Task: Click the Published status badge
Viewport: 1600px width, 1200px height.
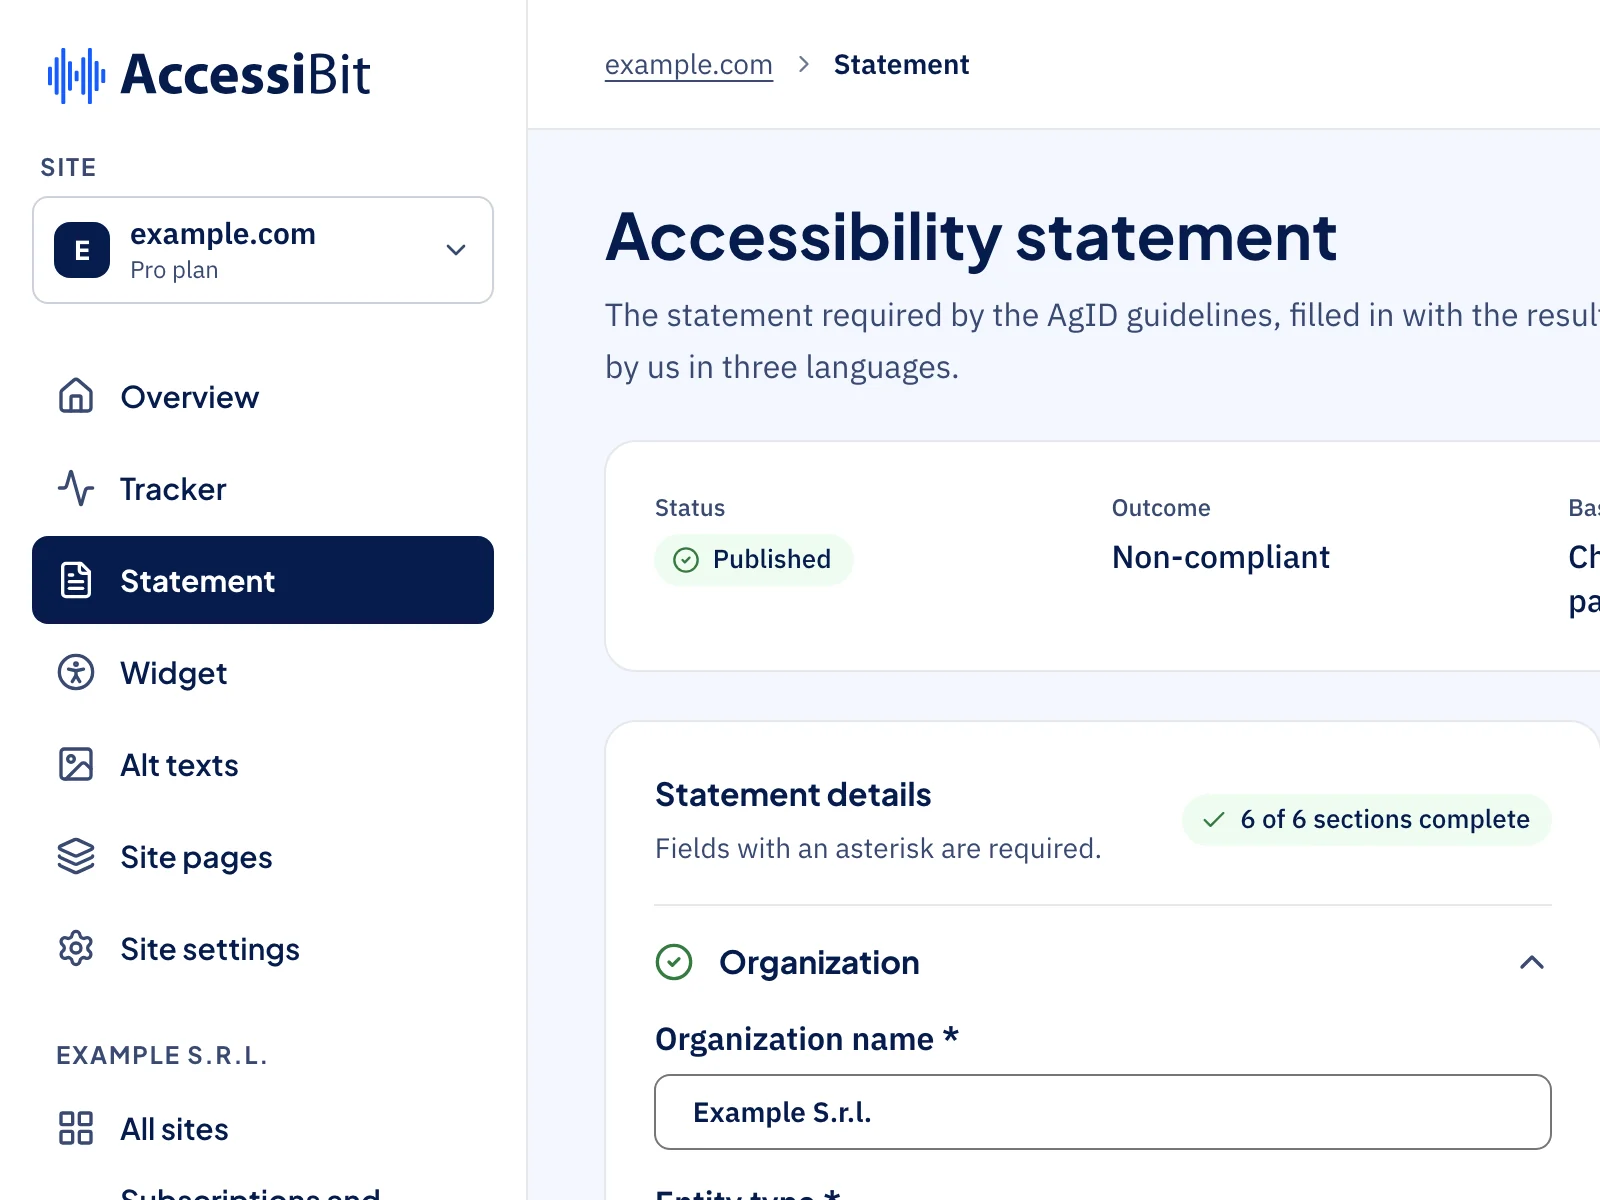Action: pos(753,559)
